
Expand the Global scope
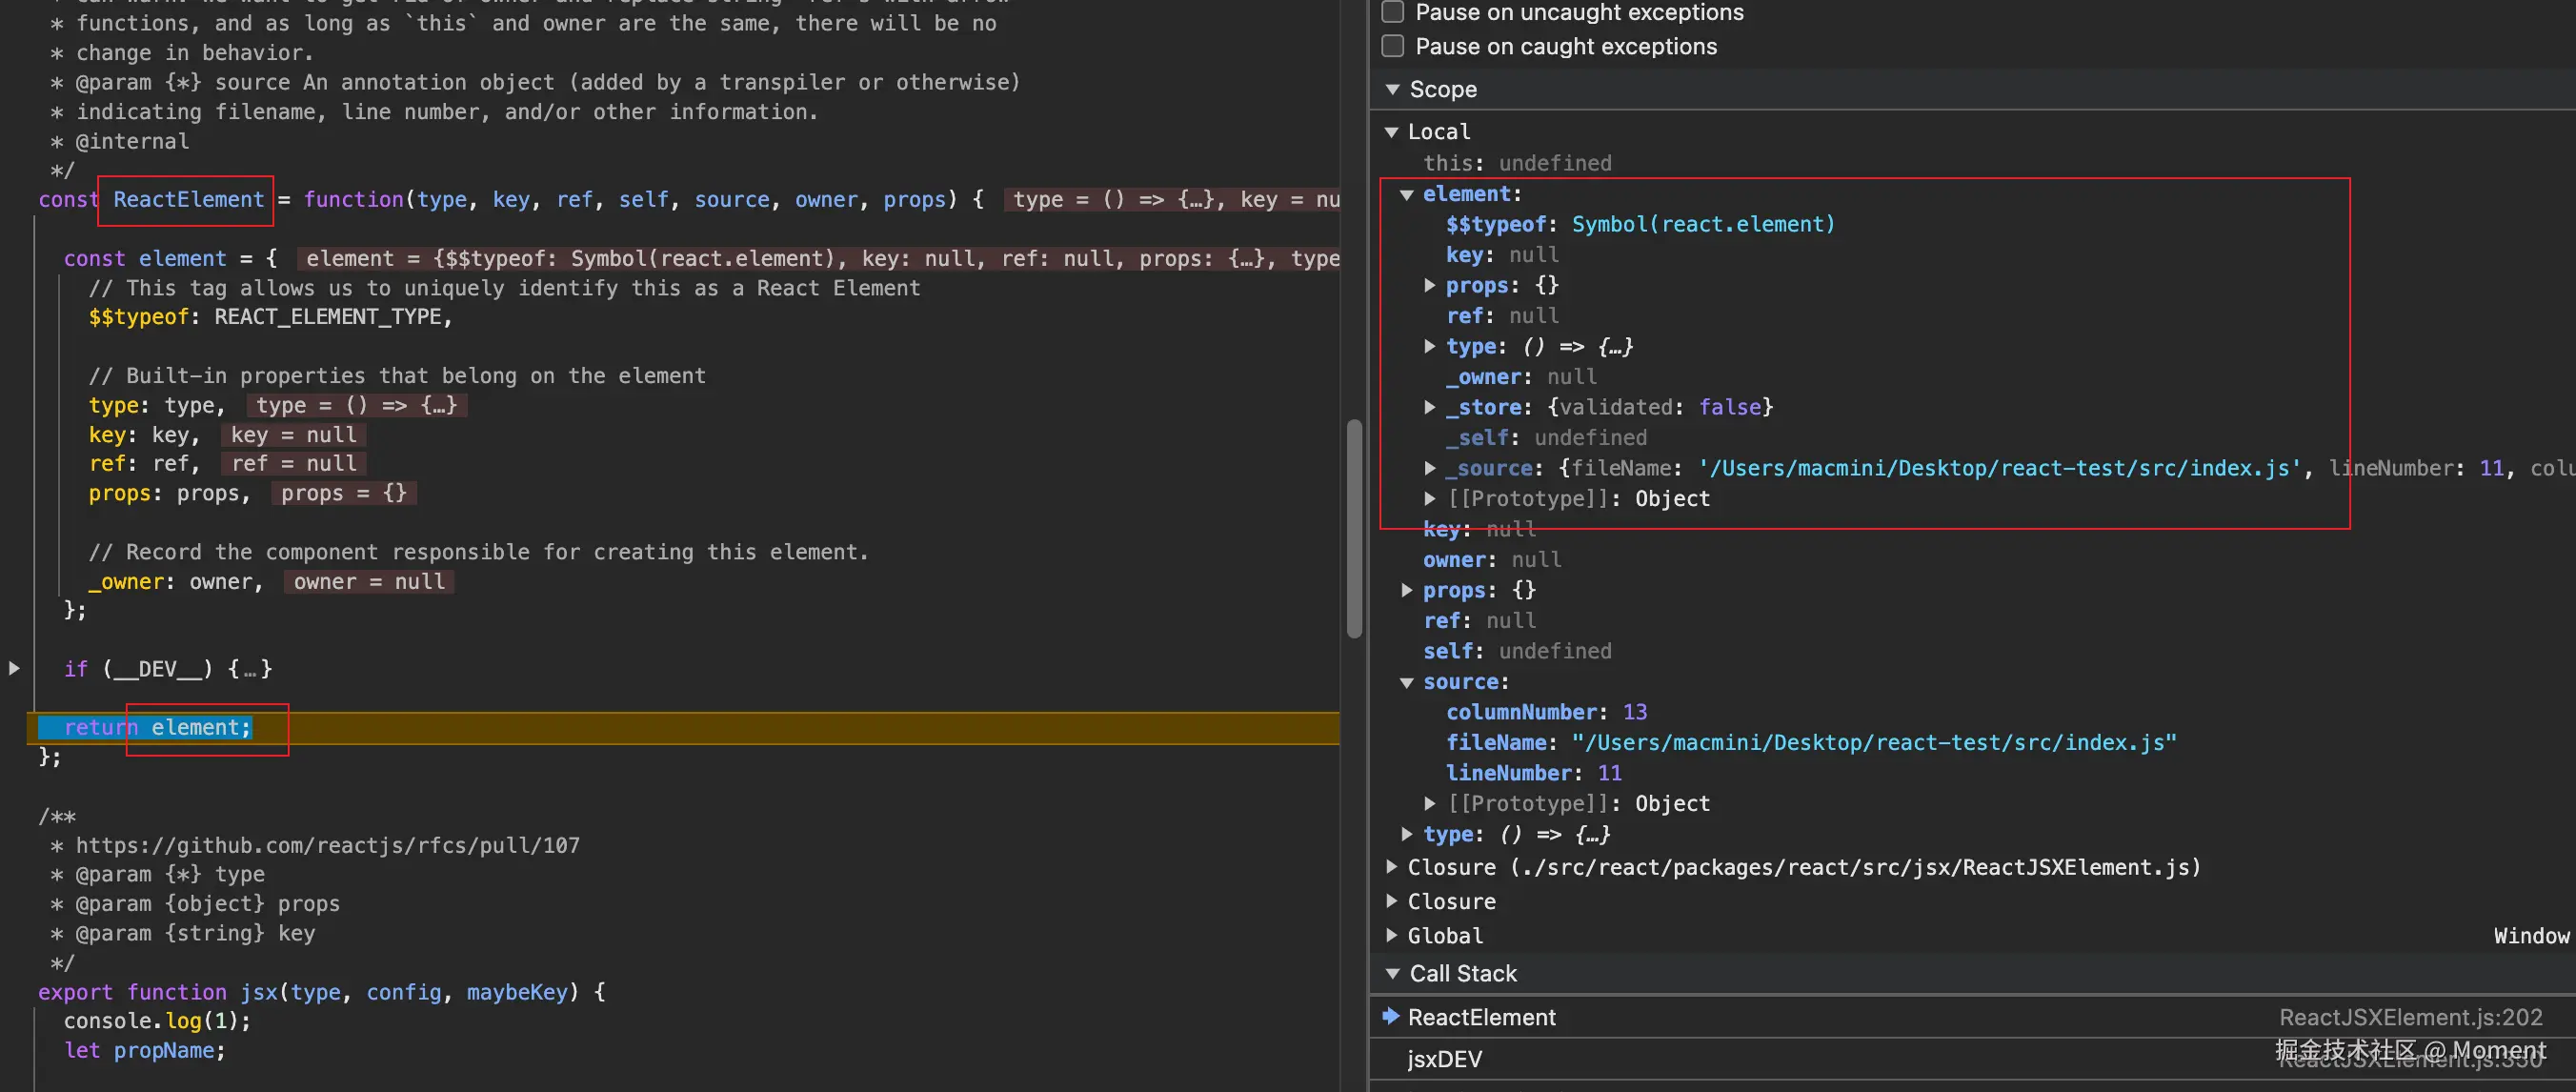[1391, 935]
